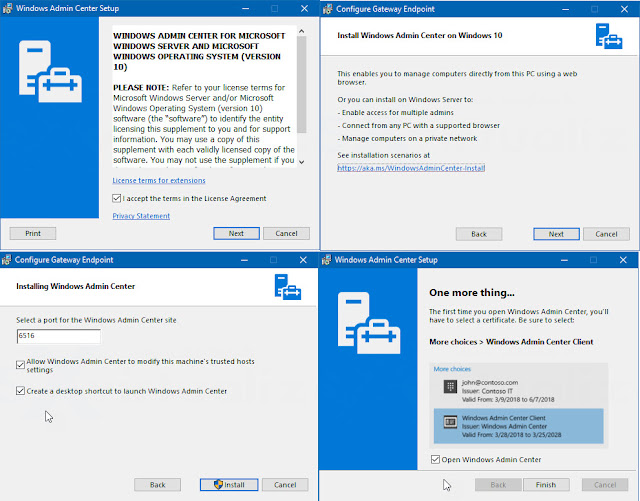
Task: Minimize One more thing setup window
Action: [x=564, y=260]
